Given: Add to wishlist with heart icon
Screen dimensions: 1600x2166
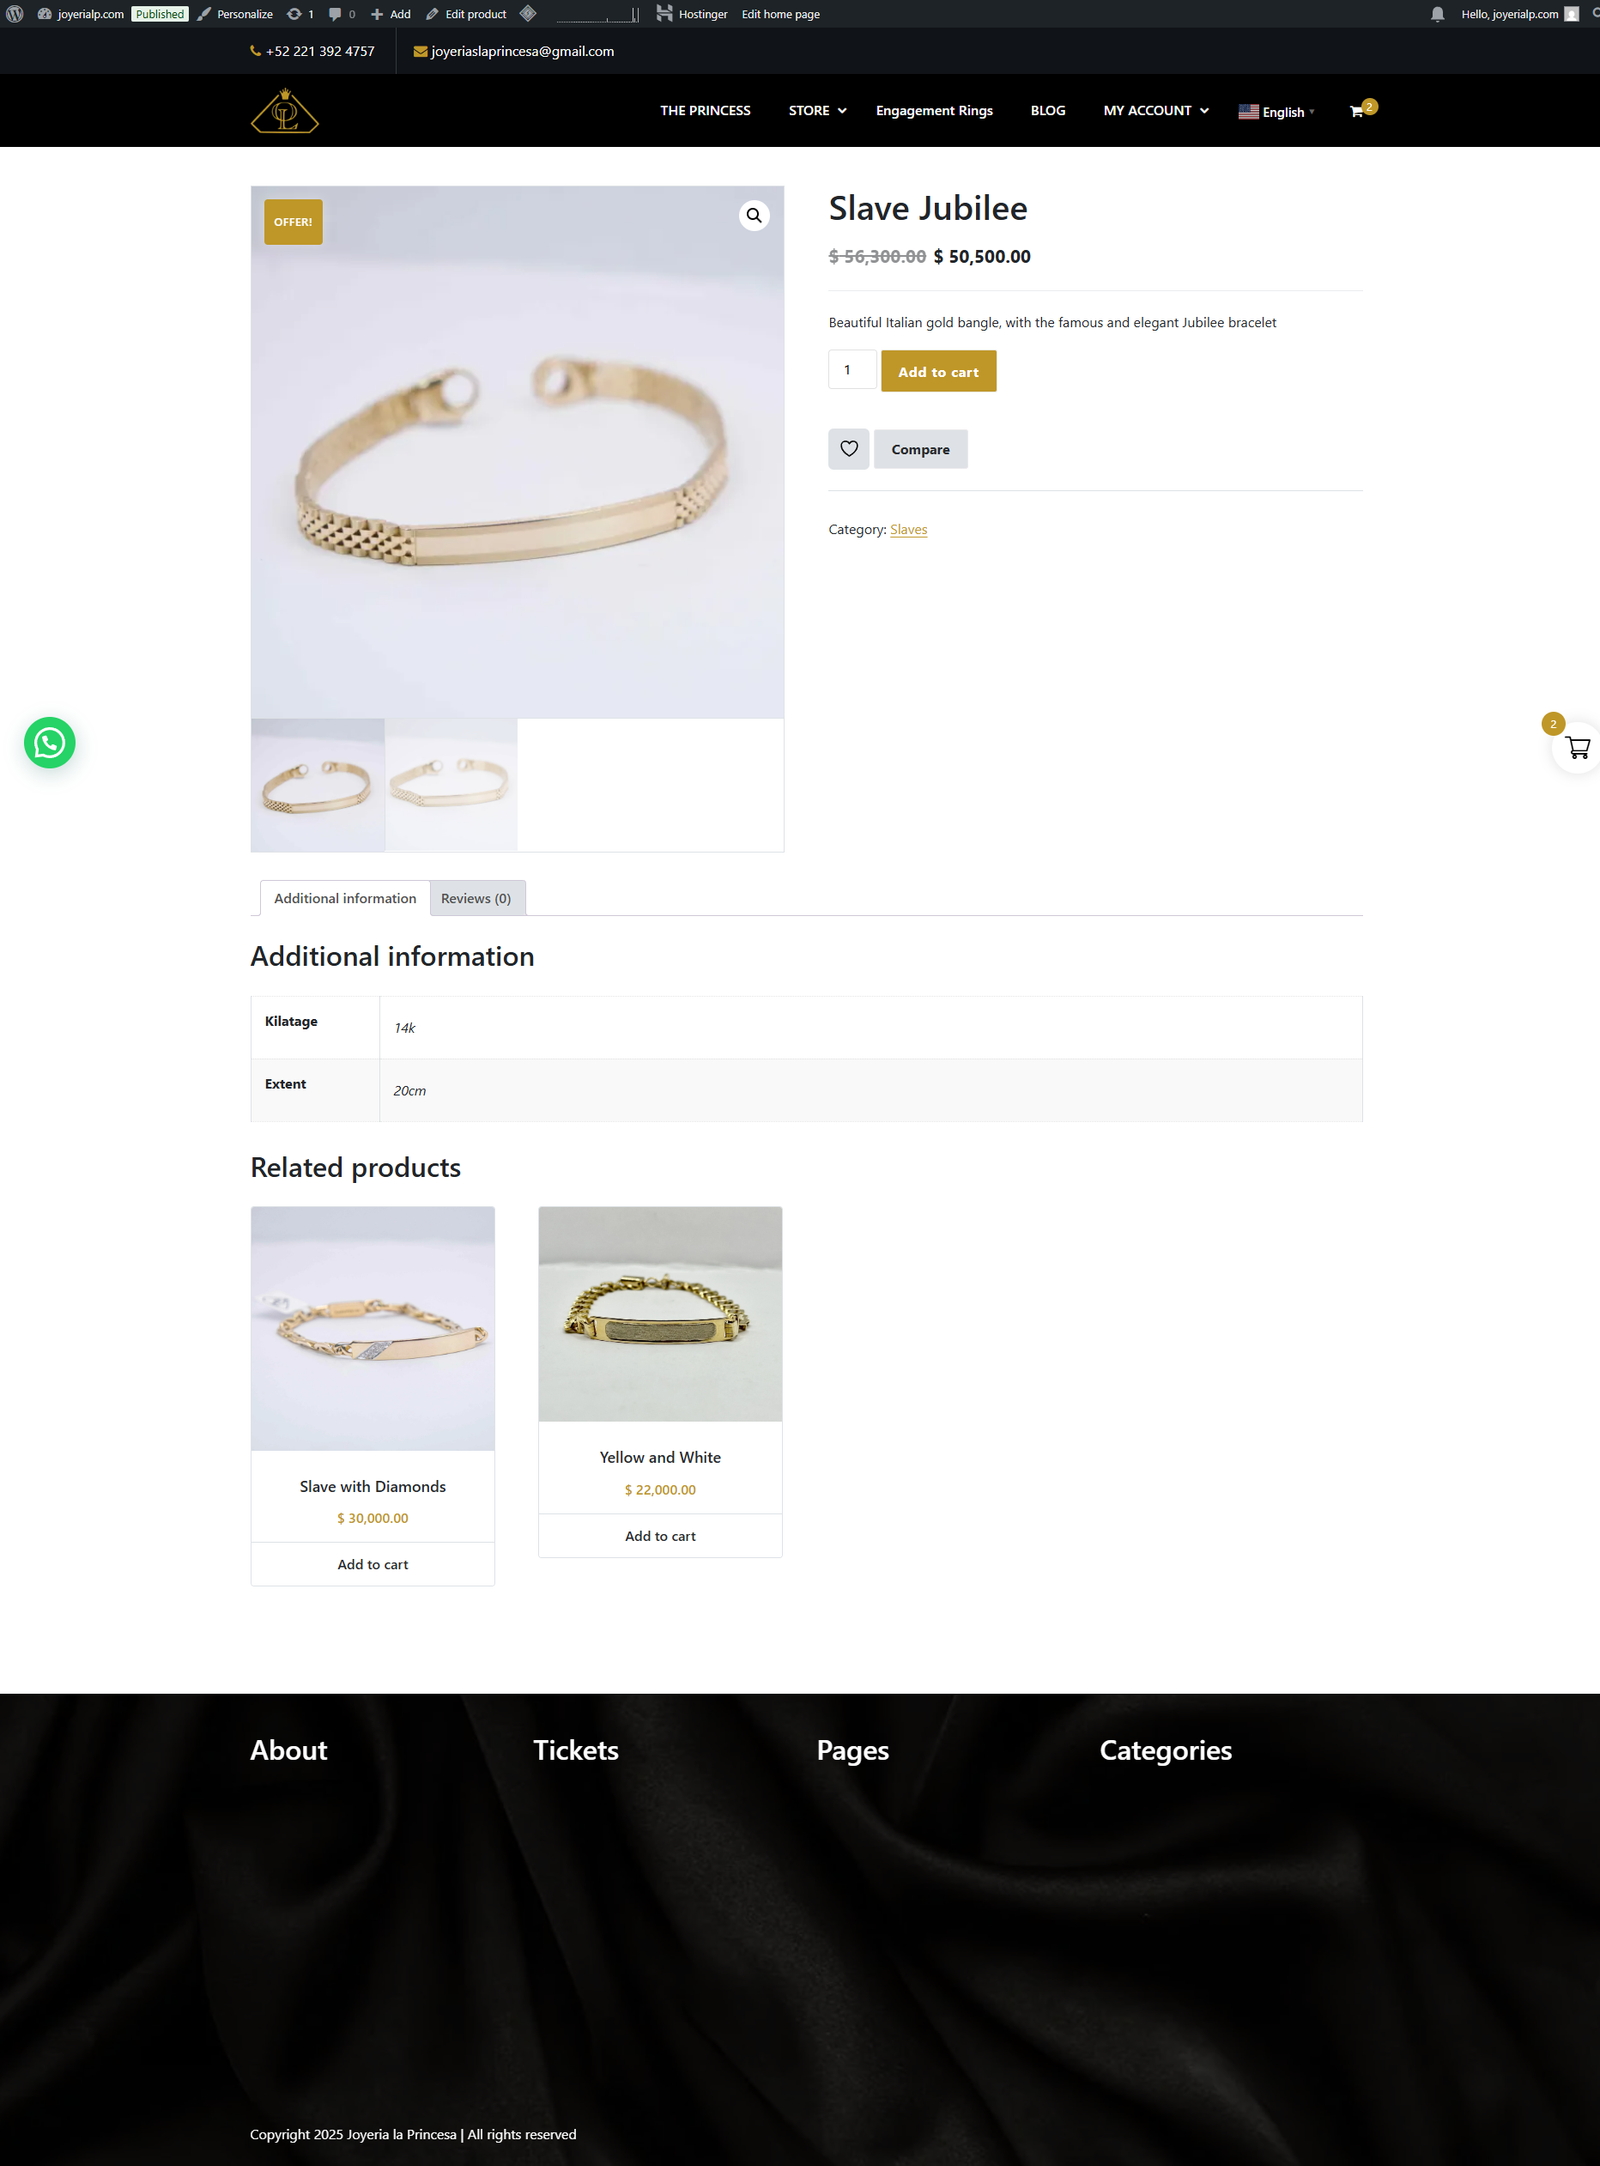Looking at the screenshot, I should 849,449.
